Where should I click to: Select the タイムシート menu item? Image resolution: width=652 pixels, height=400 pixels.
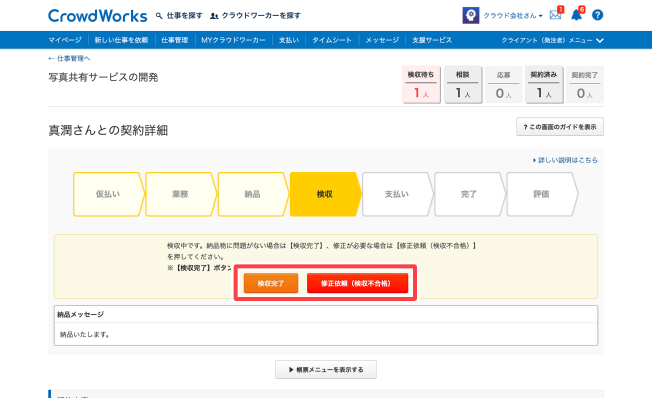[330, 40]
